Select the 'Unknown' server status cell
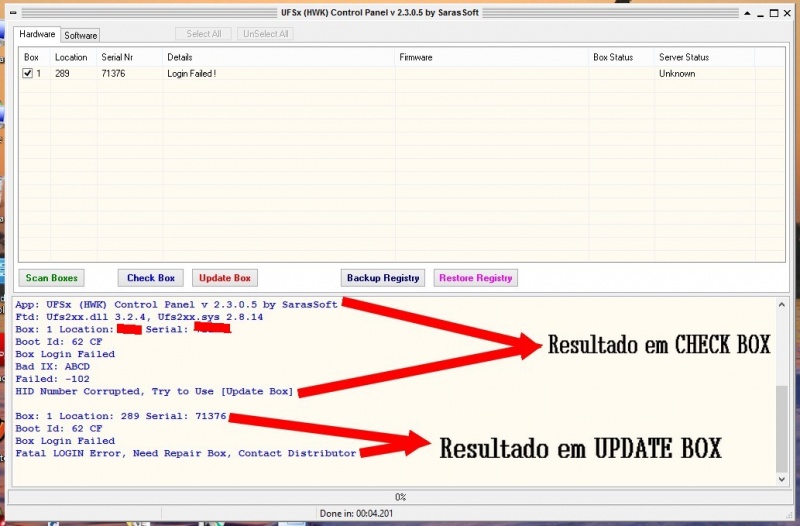This screenshot has height=526, width=800. click(x=677, y=73)
